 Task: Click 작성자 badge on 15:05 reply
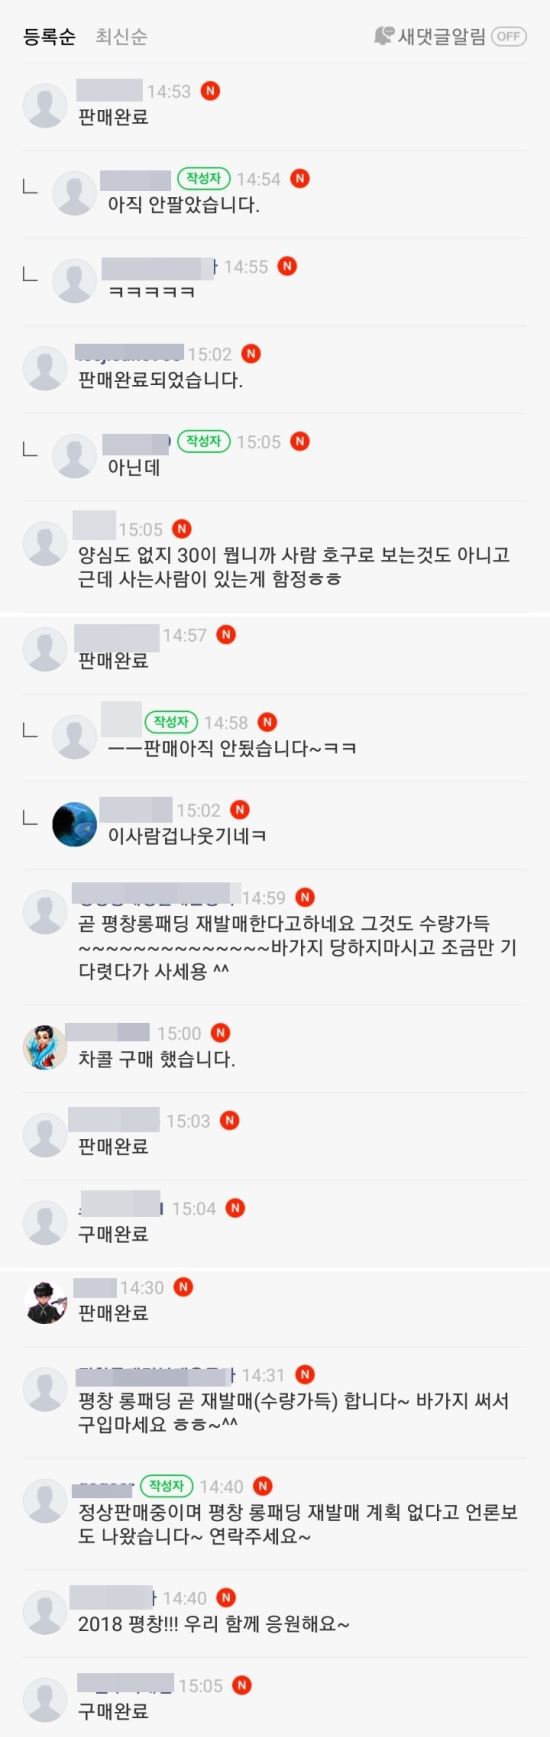(203, 441)
